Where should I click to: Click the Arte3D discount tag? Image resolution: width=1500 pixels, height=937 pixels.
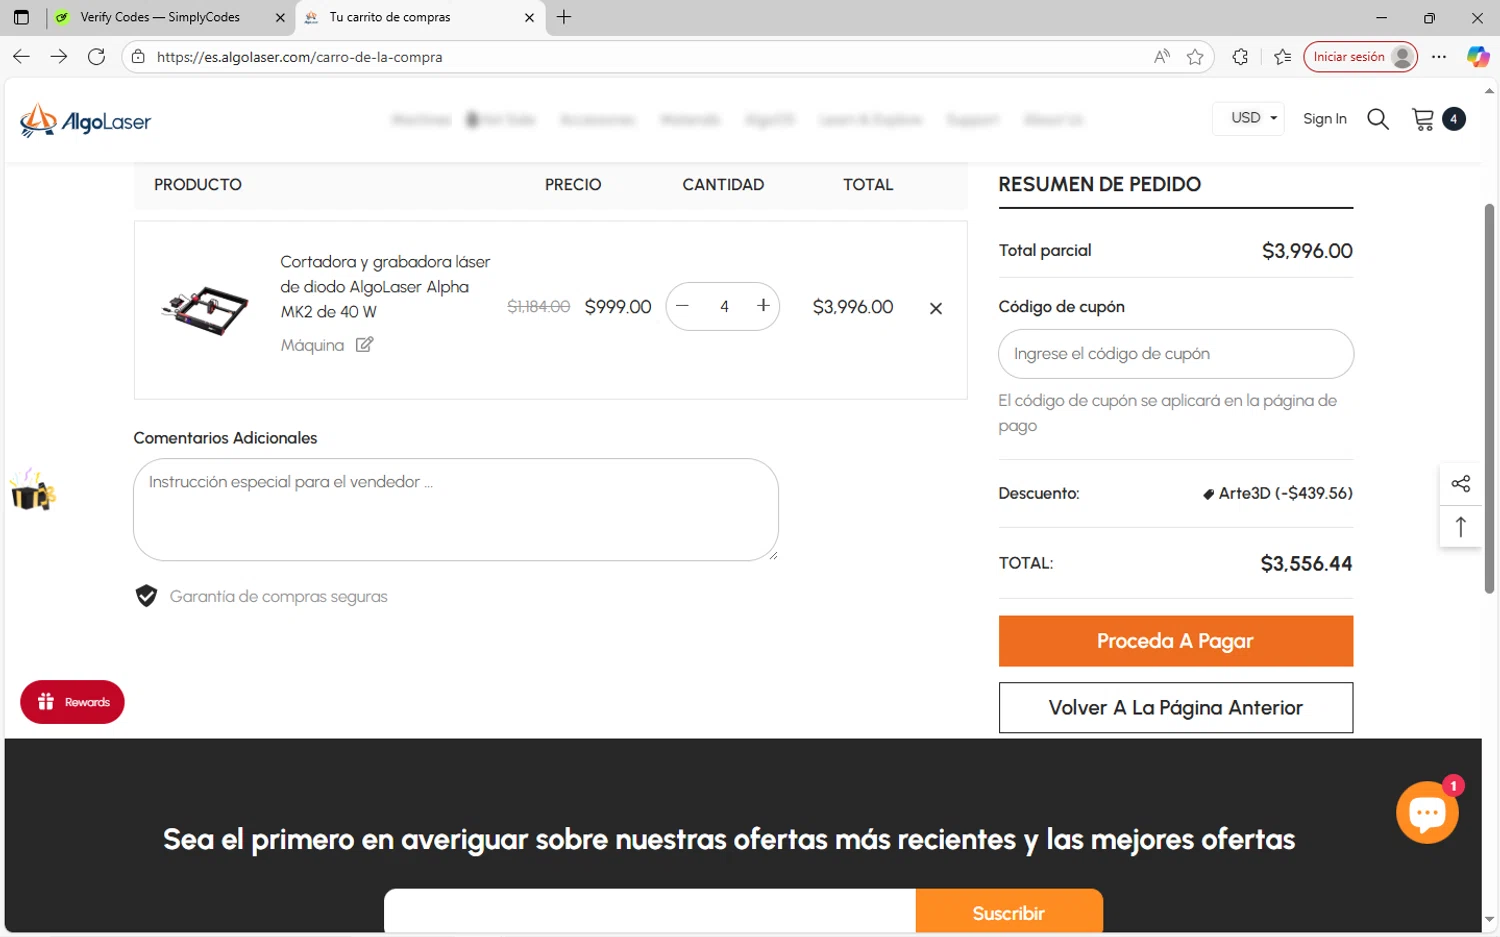pyautogui.click(x=1277, y=493)
